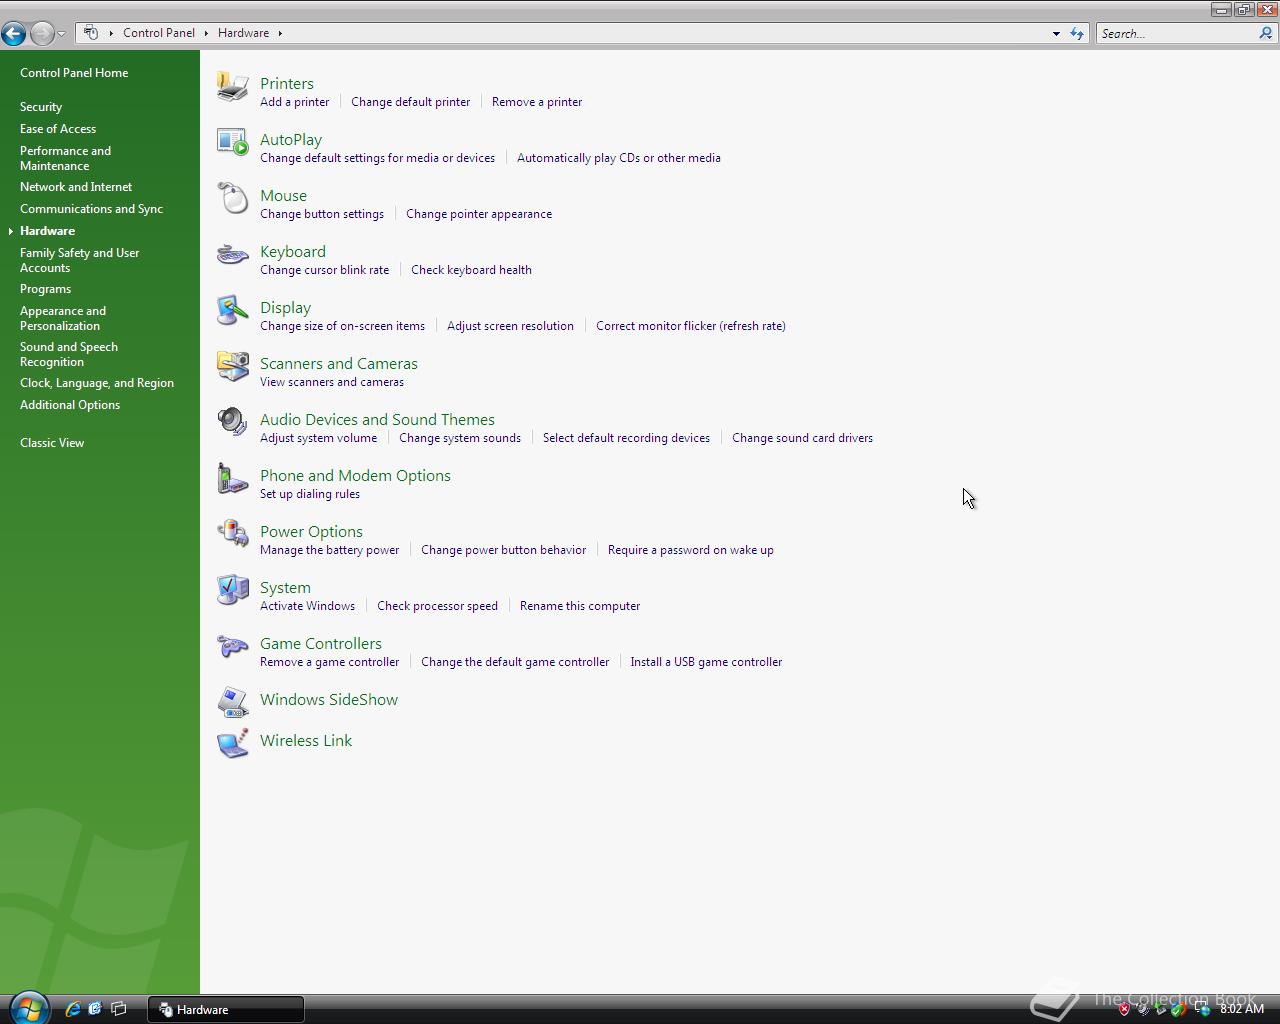The height and width of the screenshot is (1024, 1280).
Task: Open the Display monitor icon
Action: pyautogui.click(x=233, y=310)
